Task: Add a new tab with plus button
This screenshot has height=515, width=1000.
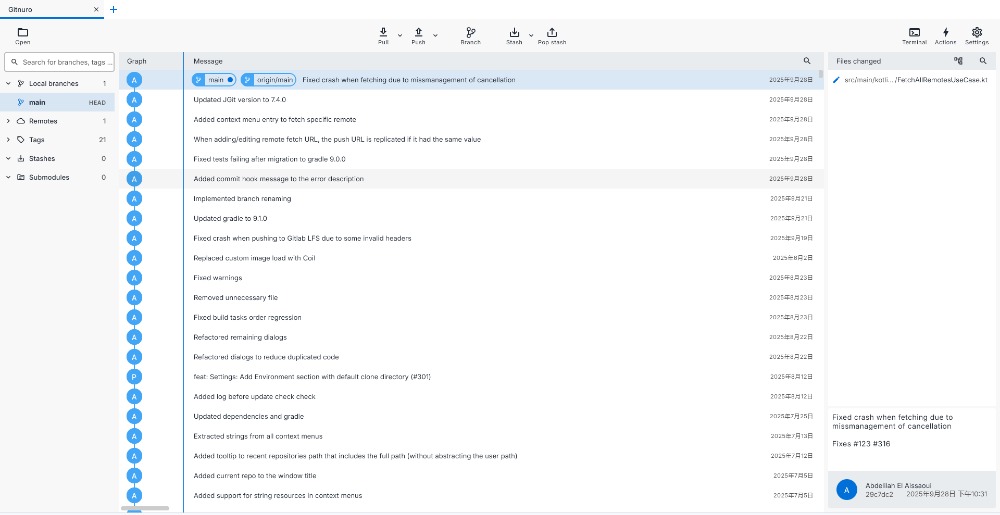Action: pos(113,9)
